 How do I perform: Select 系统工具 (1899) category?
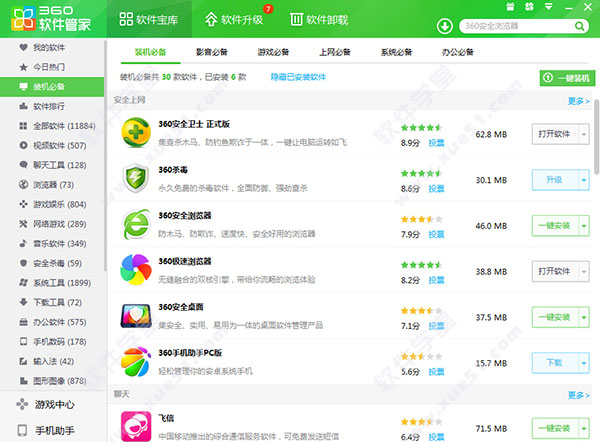(x=52, y=283)
